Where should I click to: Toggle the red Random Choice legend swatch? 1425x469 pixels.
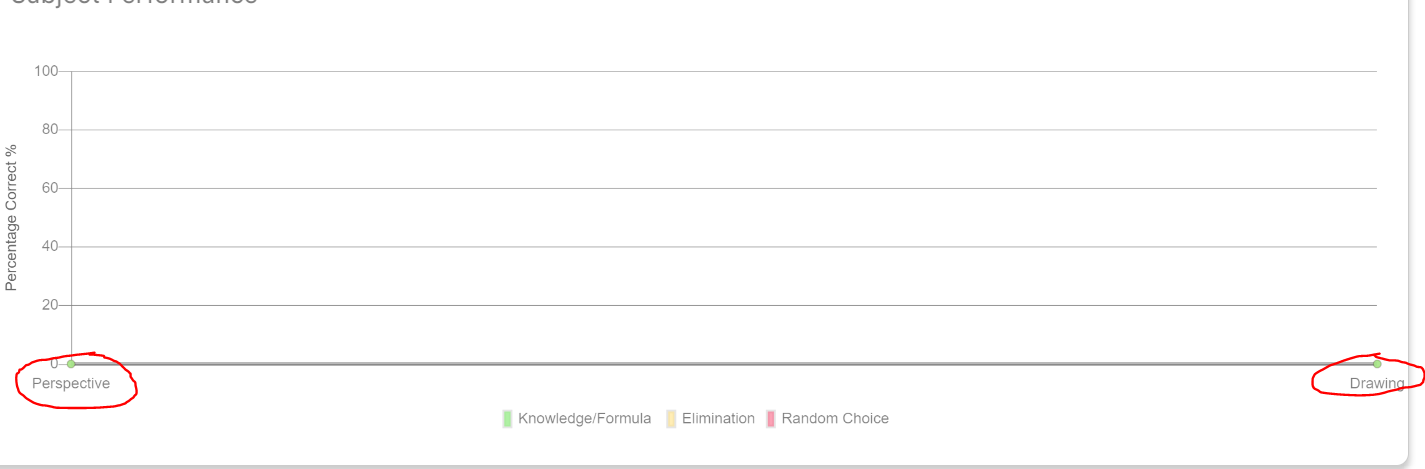click(771, 419)
